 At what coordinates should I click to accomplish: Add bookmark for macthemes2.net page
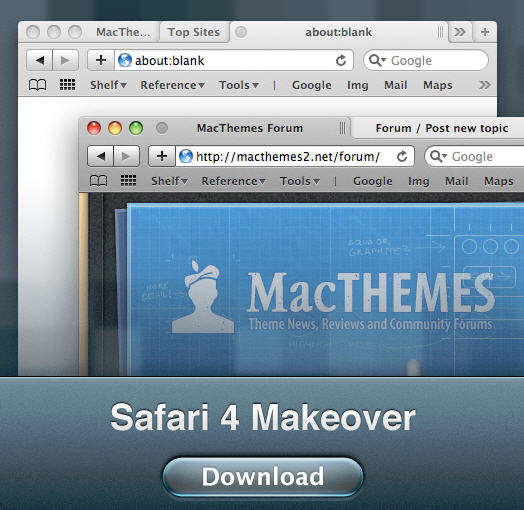[162, 156]
